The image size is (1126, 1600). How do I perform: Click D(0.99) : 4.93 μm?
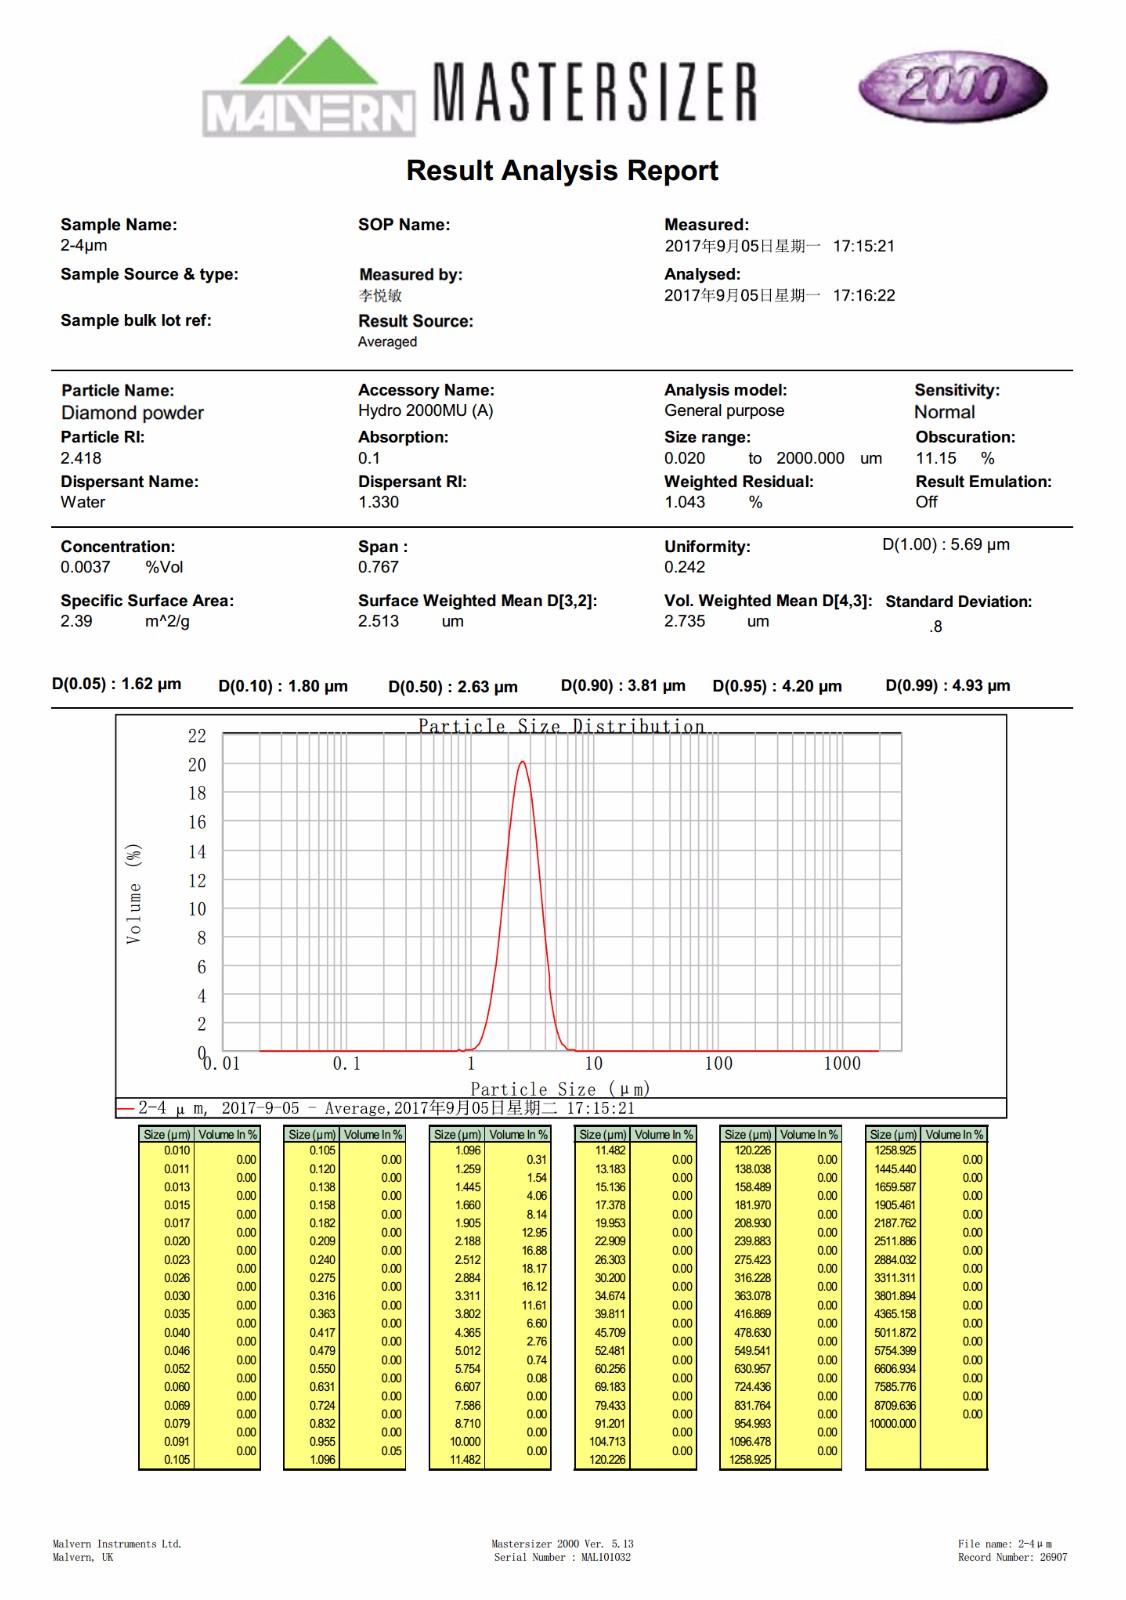pos(948,685)
